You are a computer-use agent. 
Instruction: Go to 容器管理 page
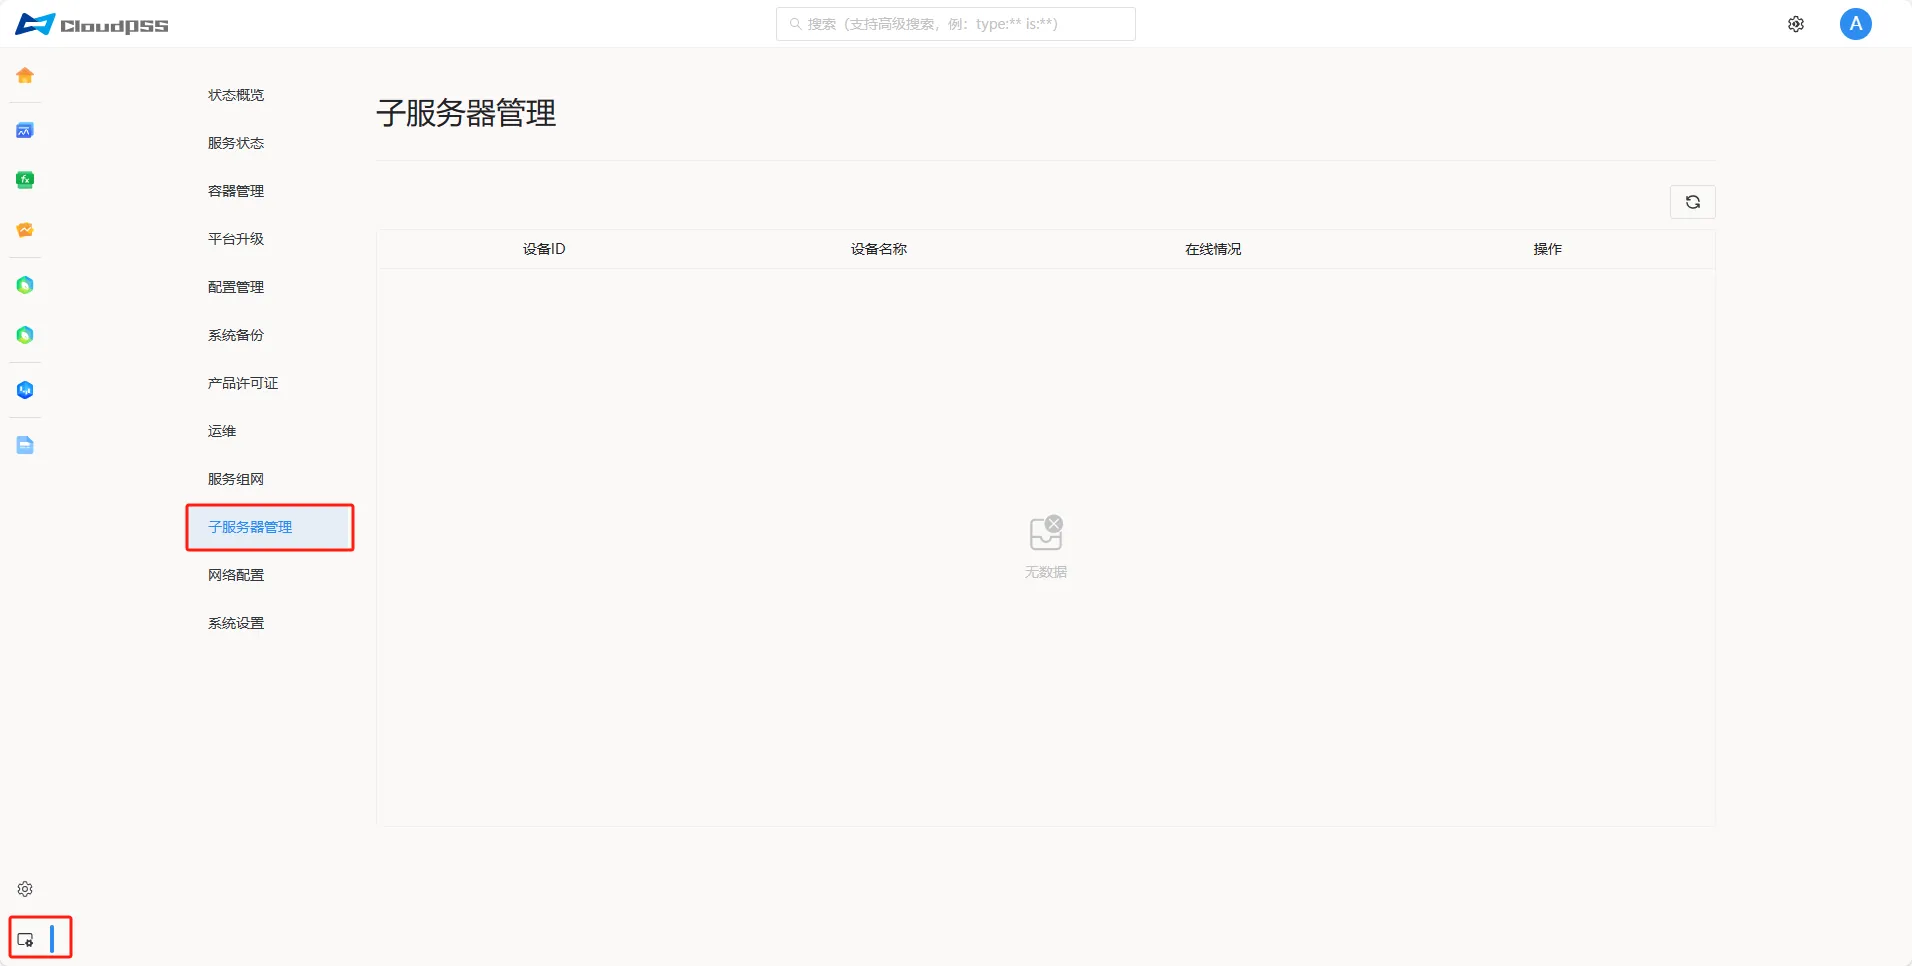236,191
